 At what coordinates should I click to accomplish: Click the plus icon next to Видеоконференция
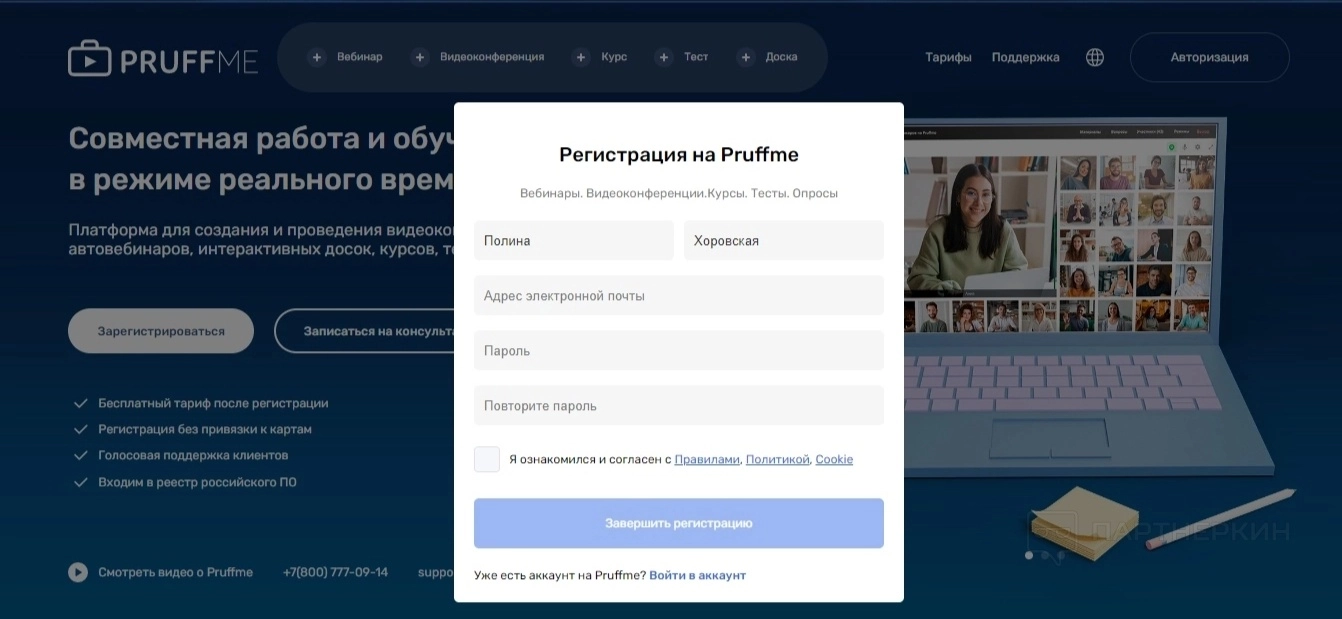420,57
